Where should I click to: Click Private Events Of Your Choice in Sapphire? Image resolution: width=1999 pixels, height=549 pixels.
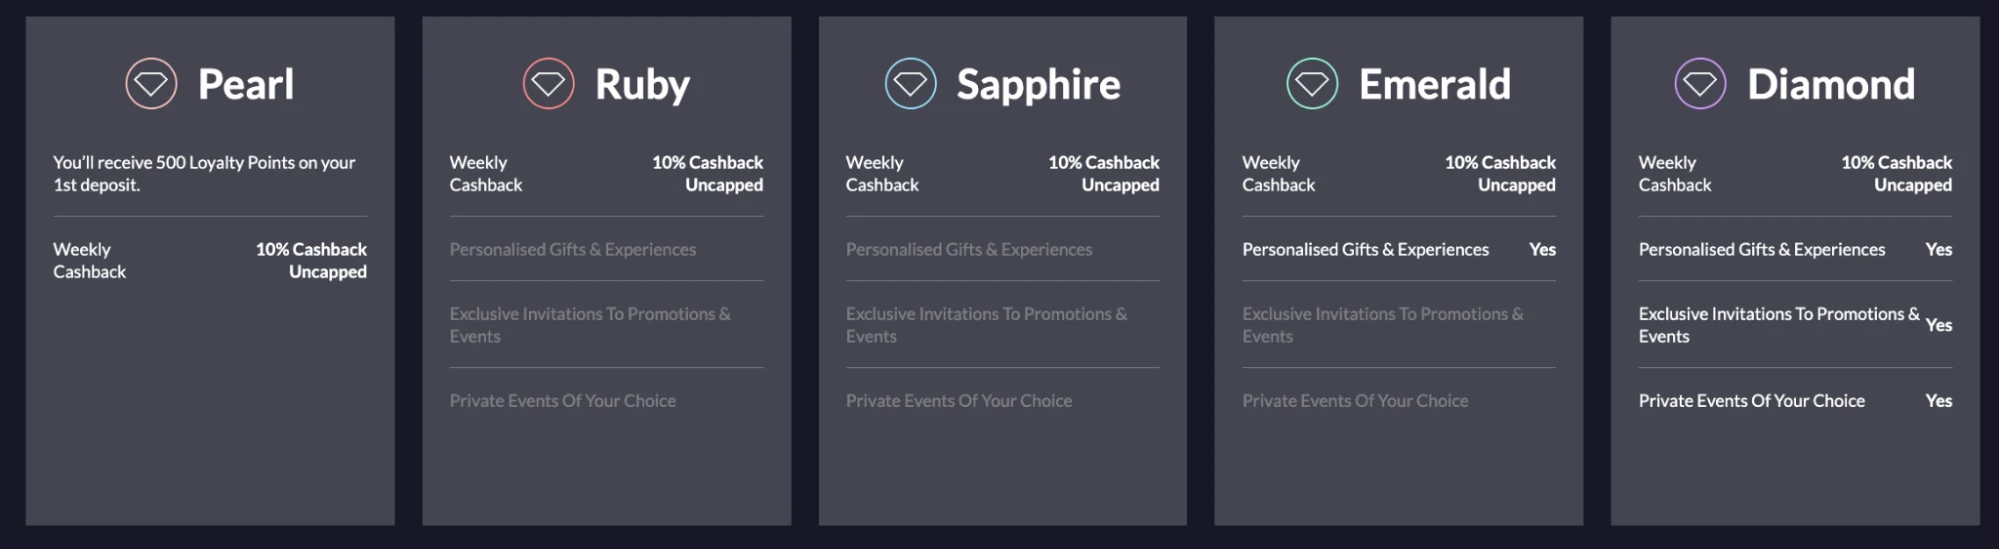(x=959, y=400)
